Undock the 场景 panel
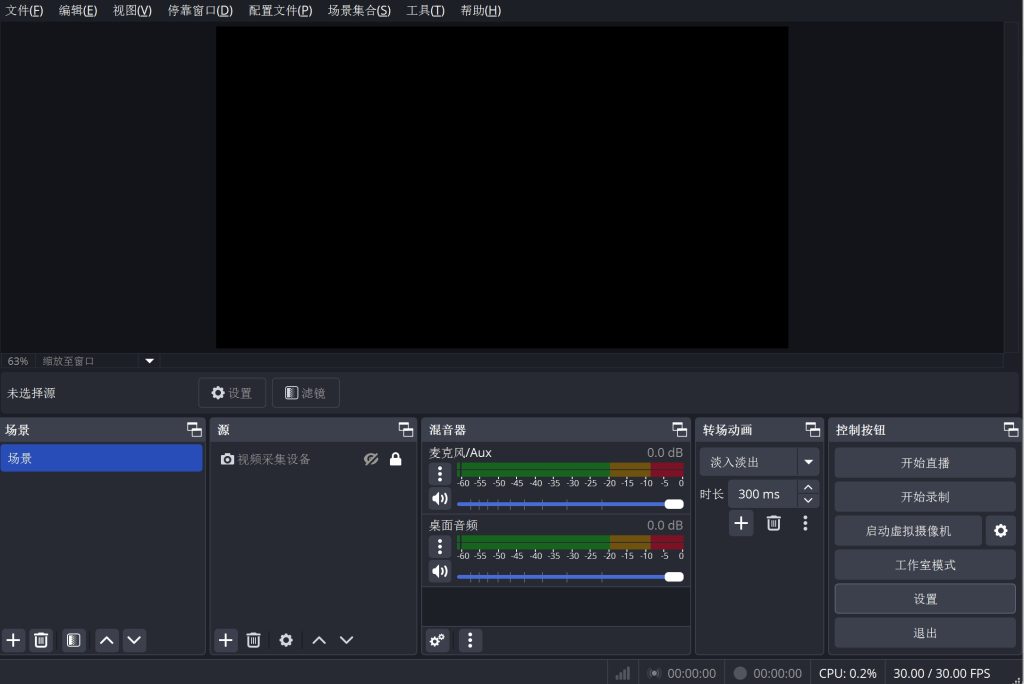Viewport: 1024px width, 684px height. point(194,430)
